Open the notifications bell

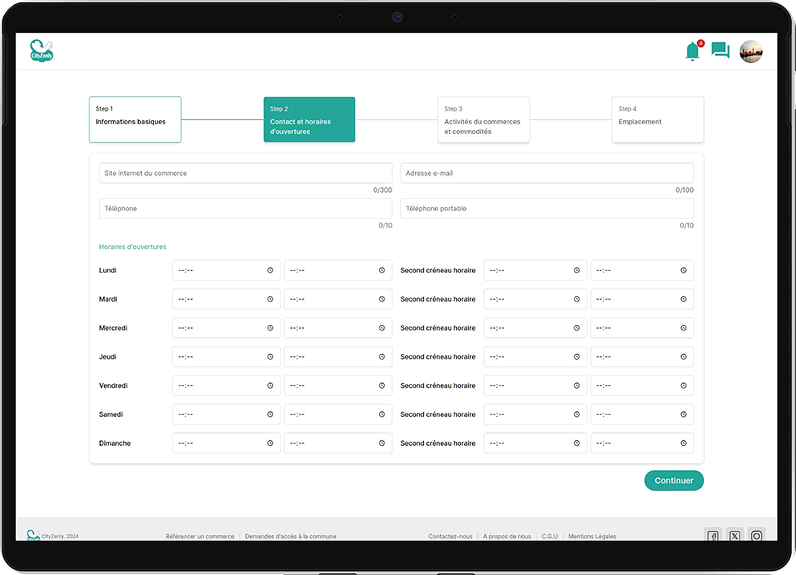692,51
